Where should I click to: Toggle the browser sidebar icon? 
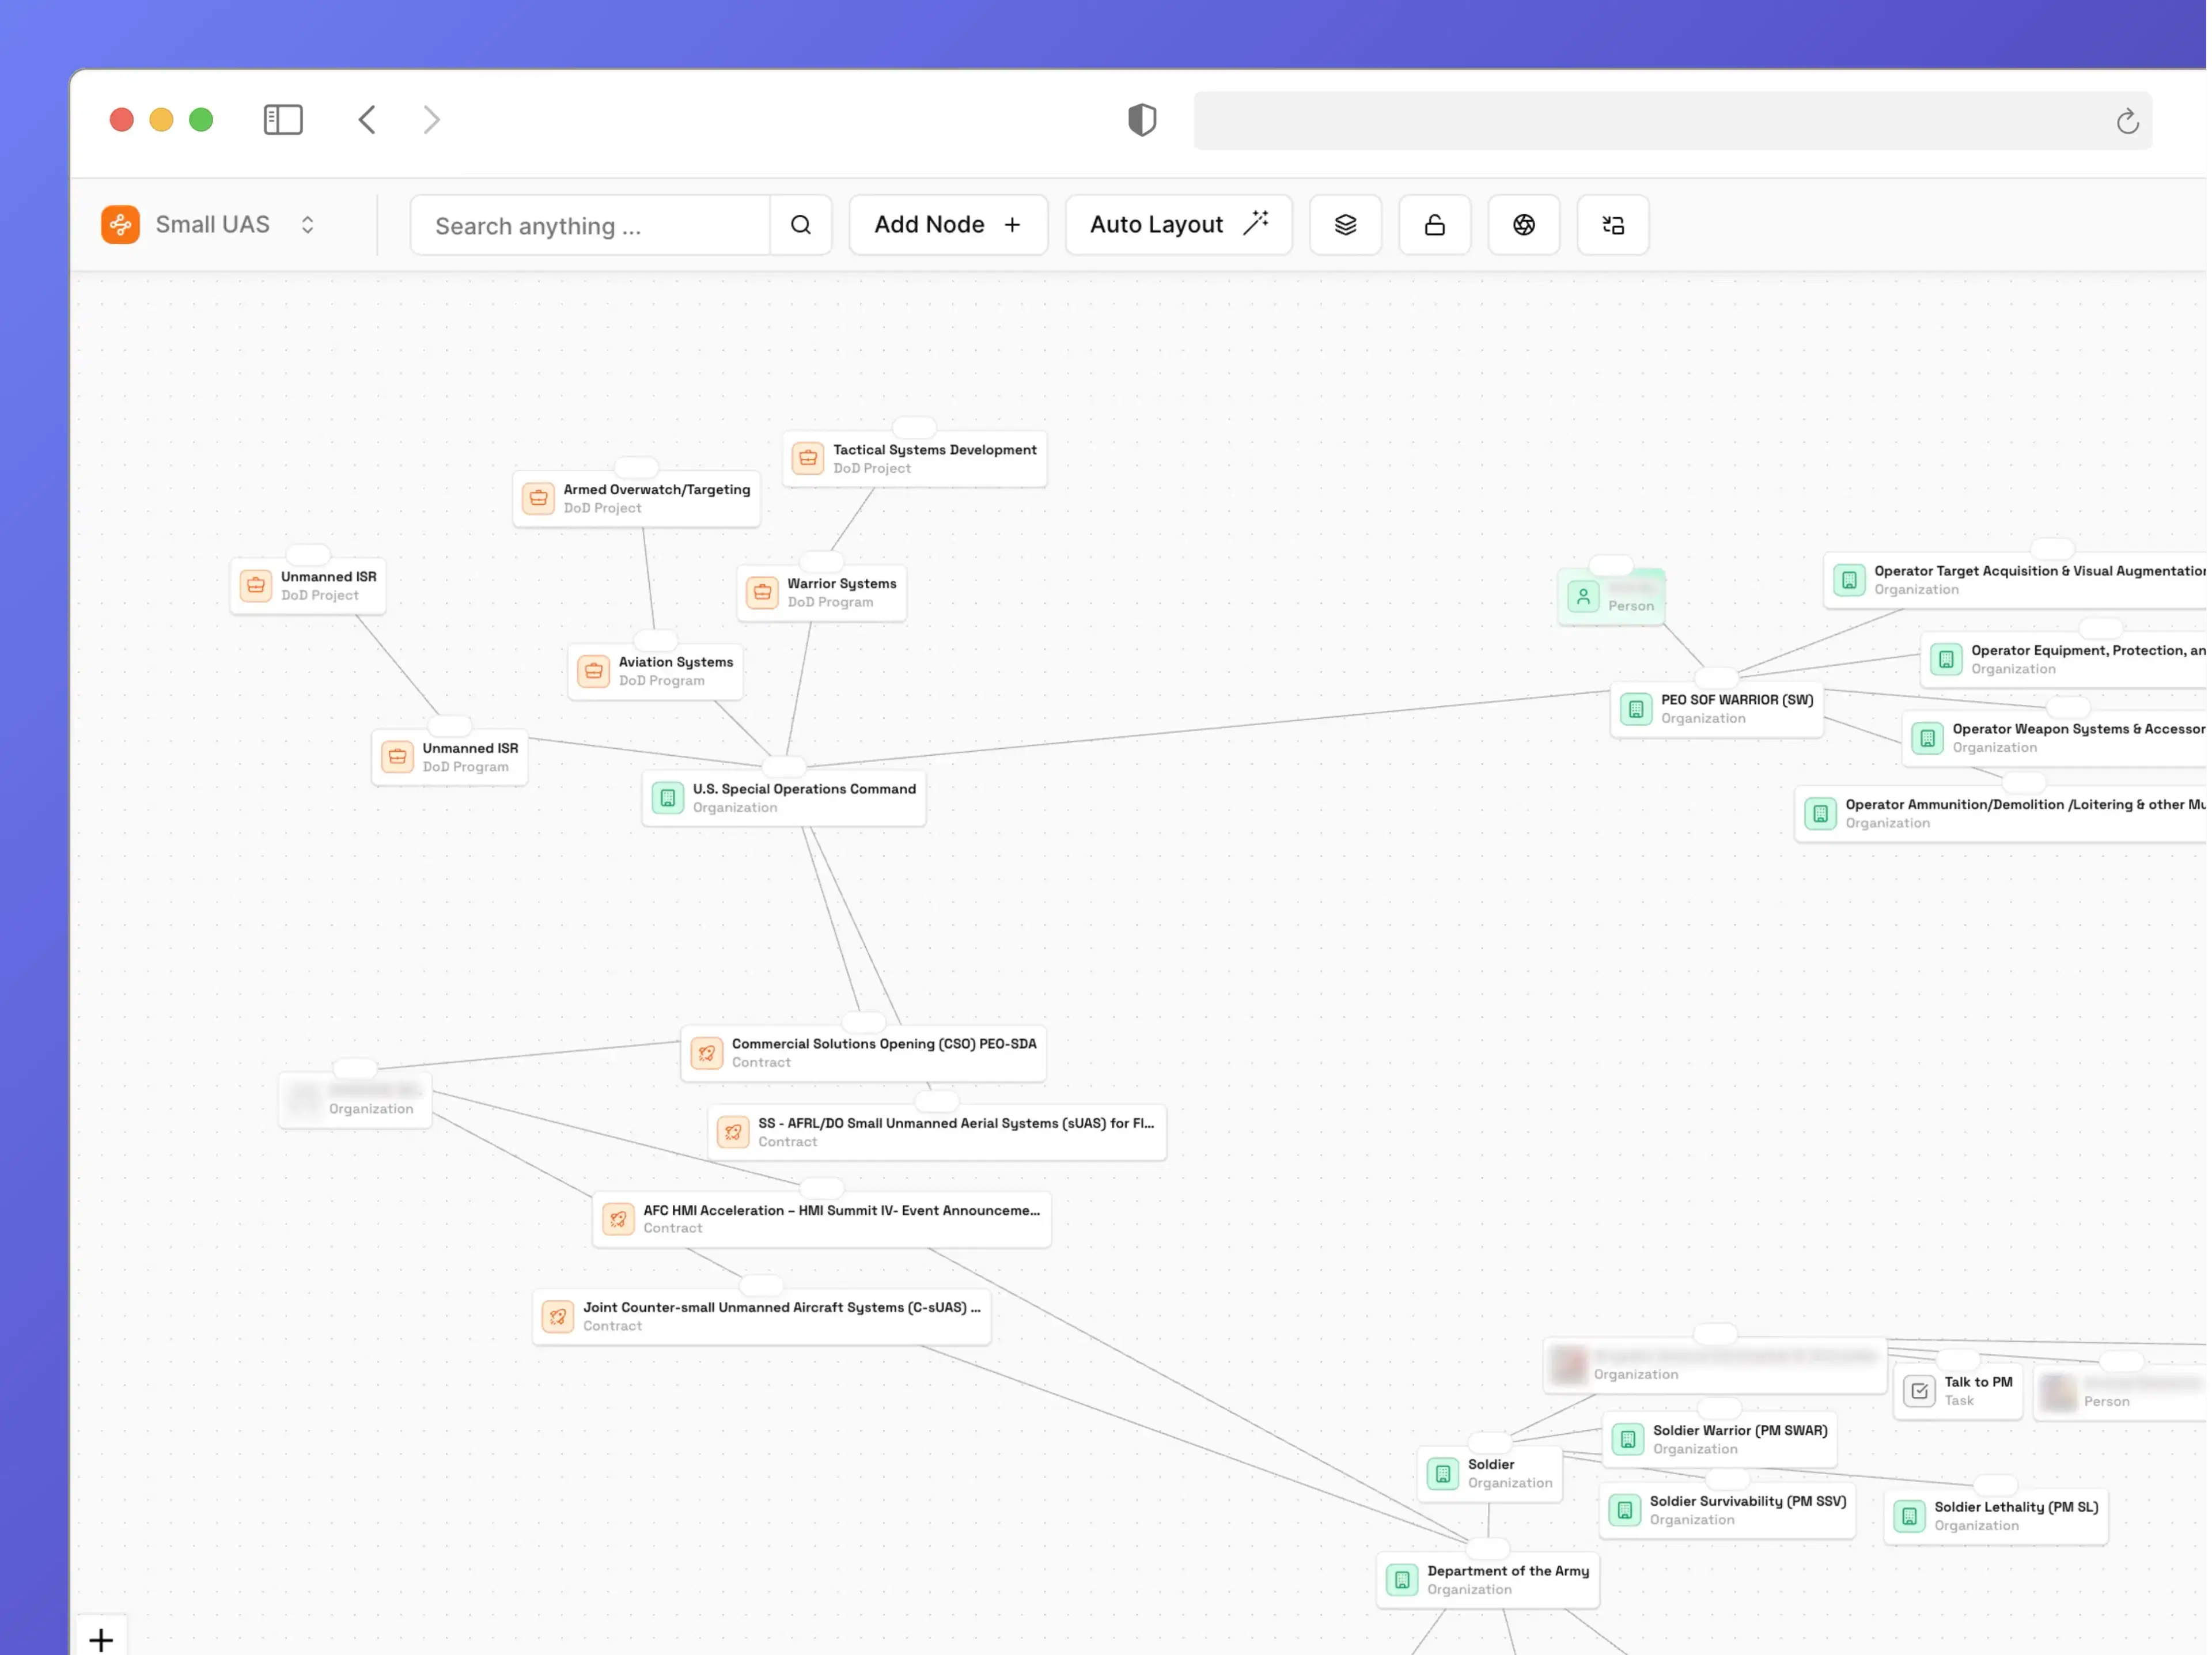point(283,119)
